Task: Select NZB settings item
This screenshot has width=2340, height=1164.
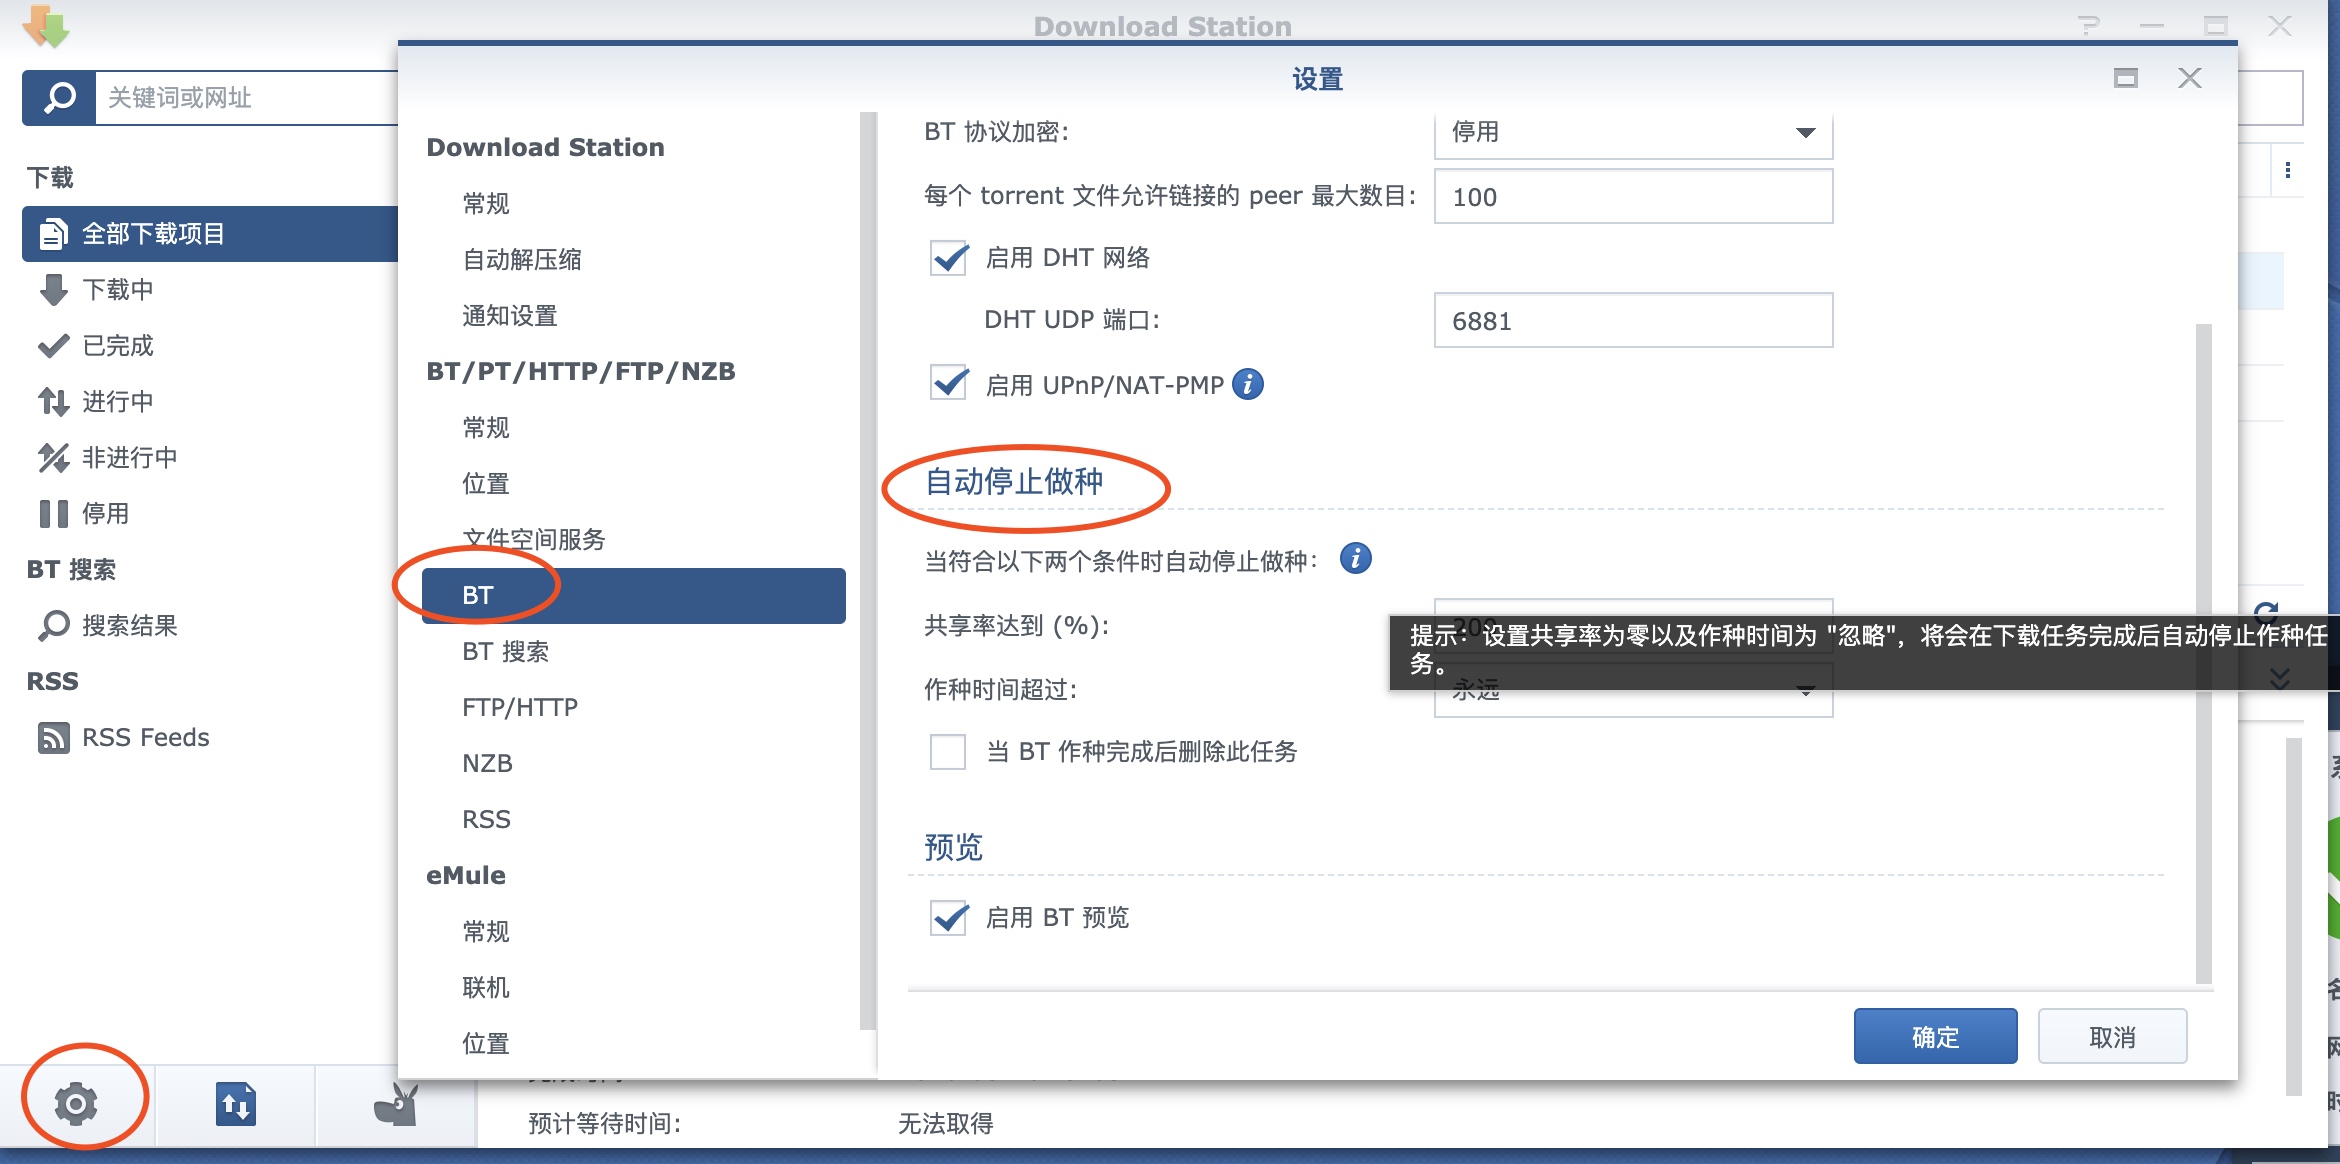Action: [634, 764]
